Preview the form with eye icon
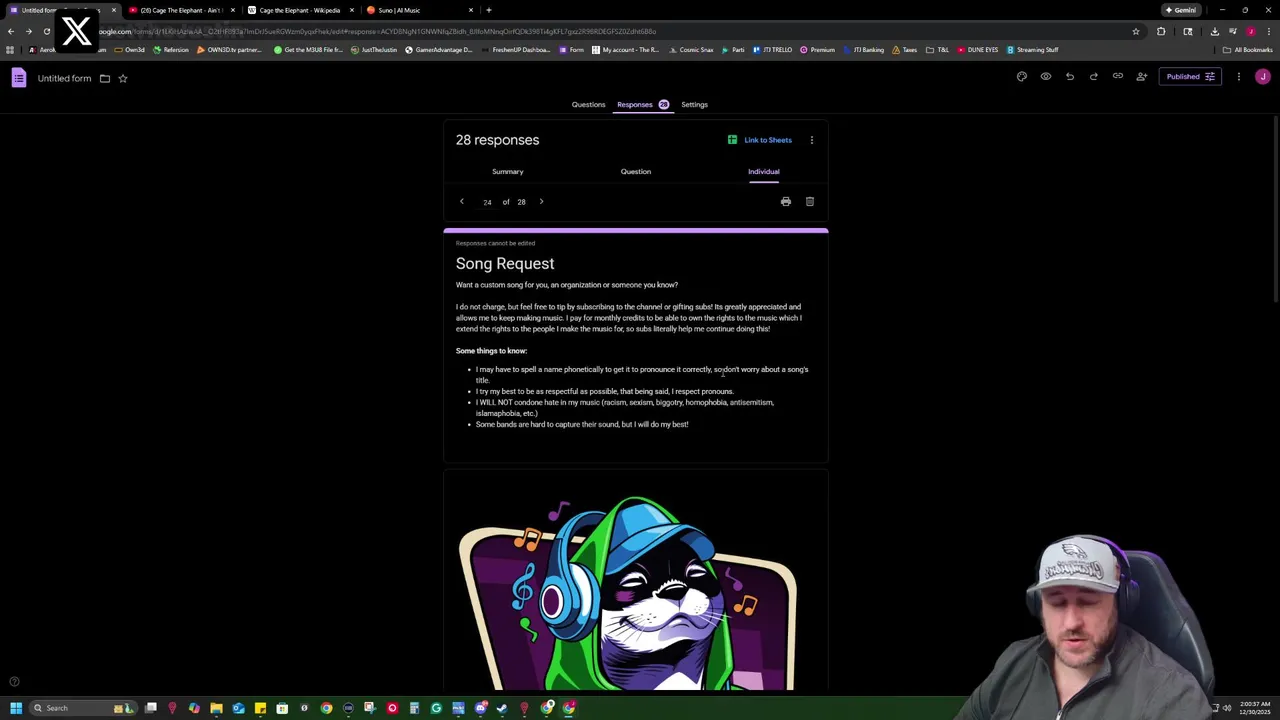 tap(1046, 77)
